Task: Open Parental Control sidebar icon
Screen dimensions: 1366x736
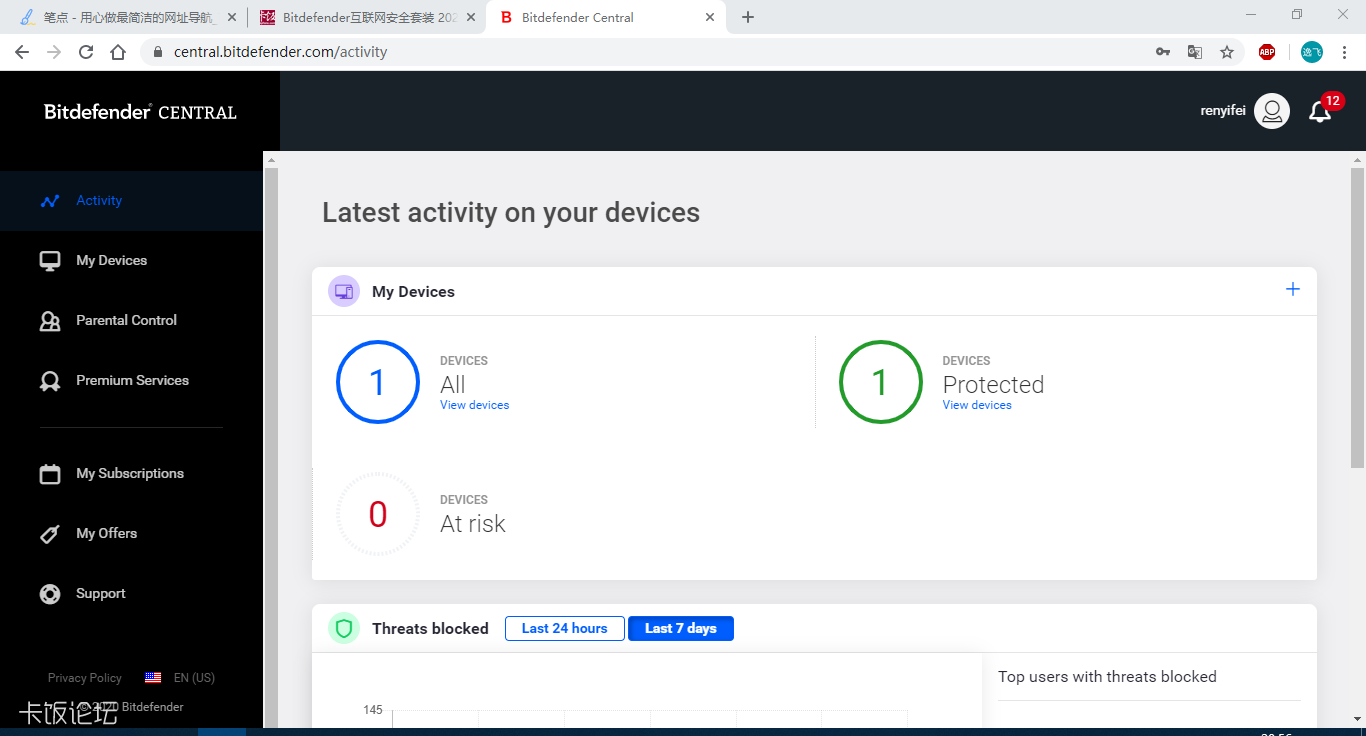Action: tap(50, 321)
